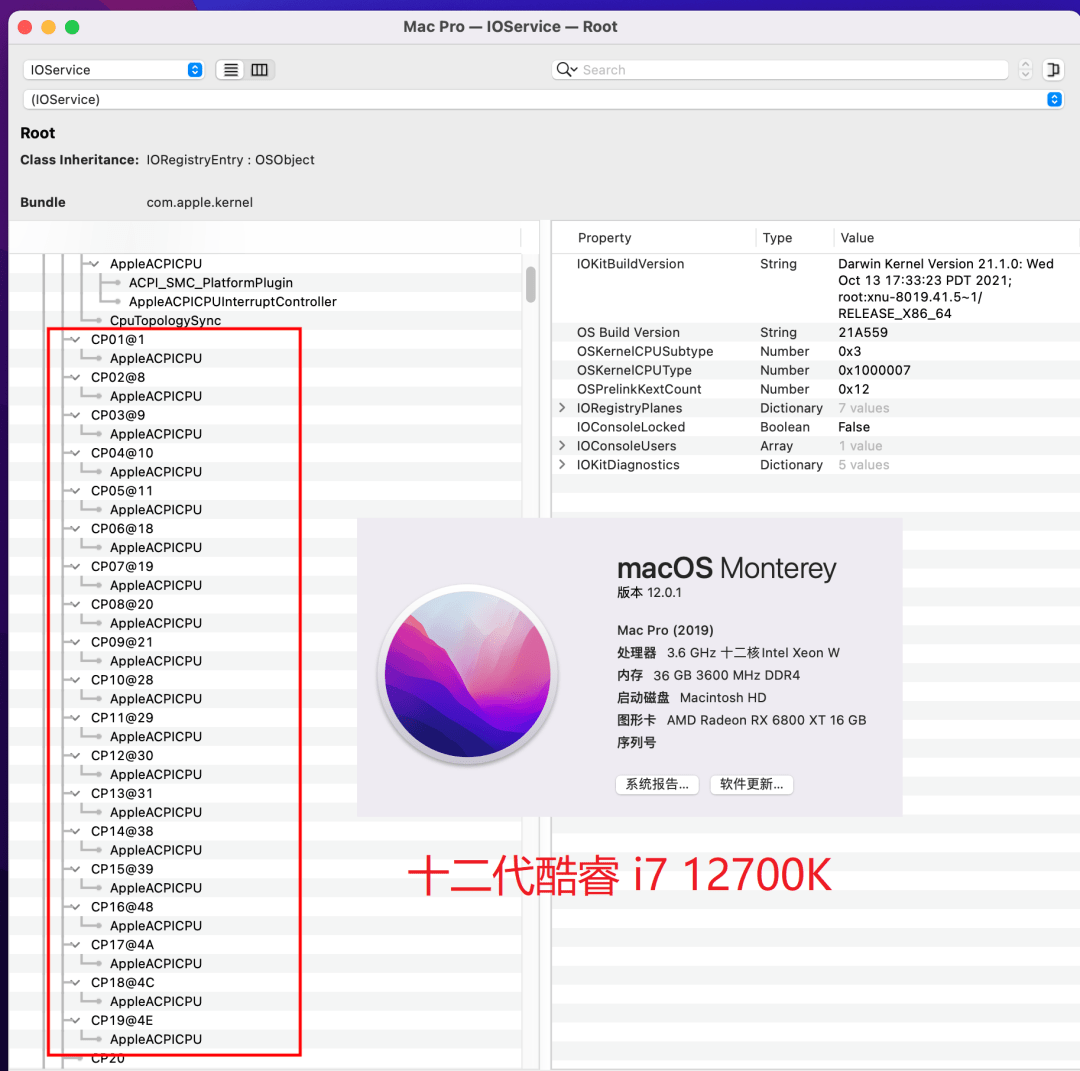Open the (IOService) path popup selector
1080x1071 pixels.
[x=542, y=99]
